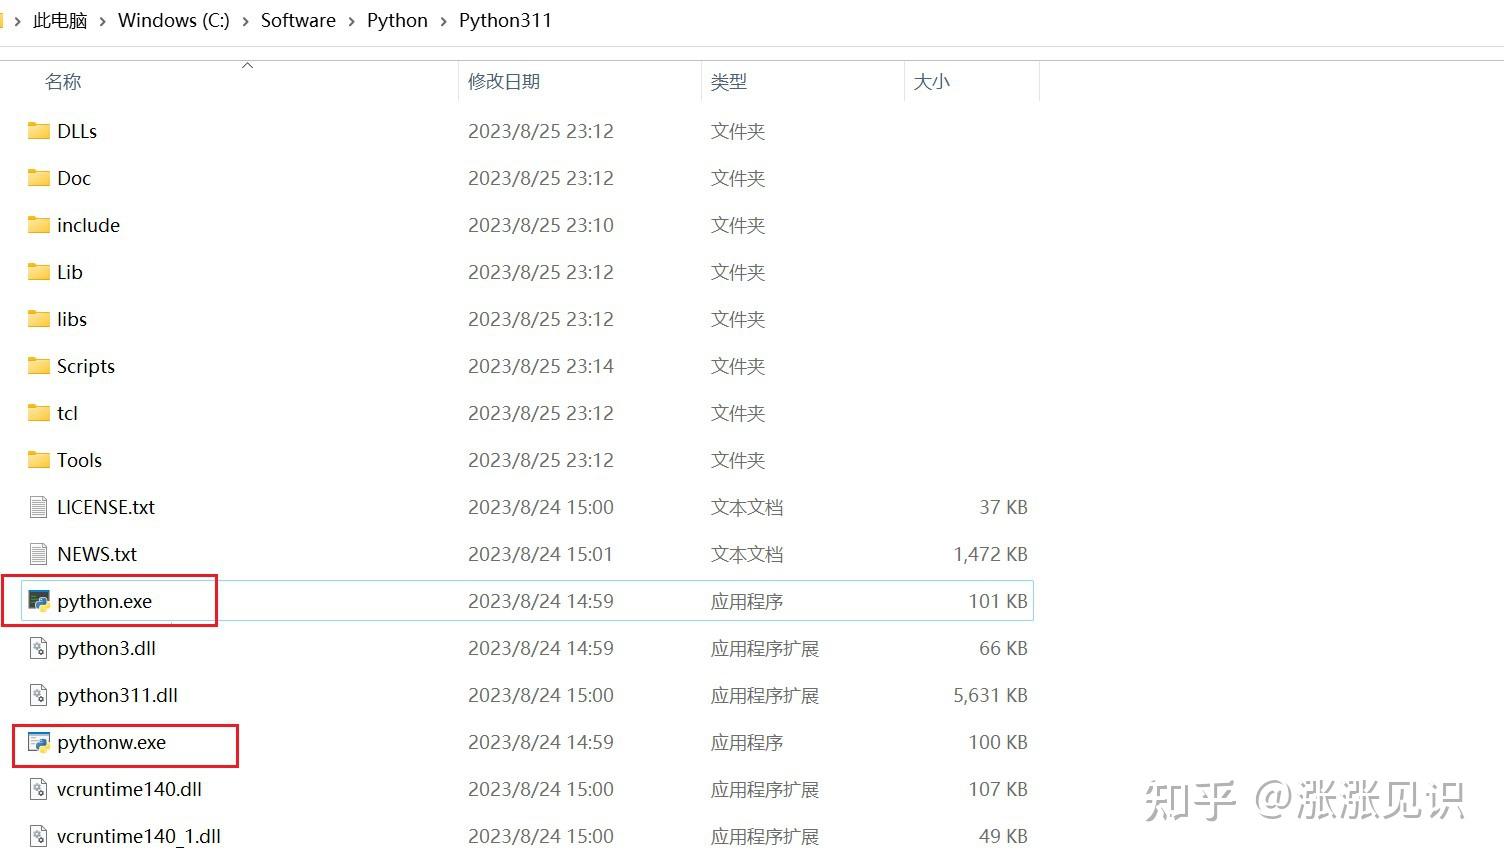Click the 1,472 KB size value
The image size is (1504, 860).
tap(991, 554)
